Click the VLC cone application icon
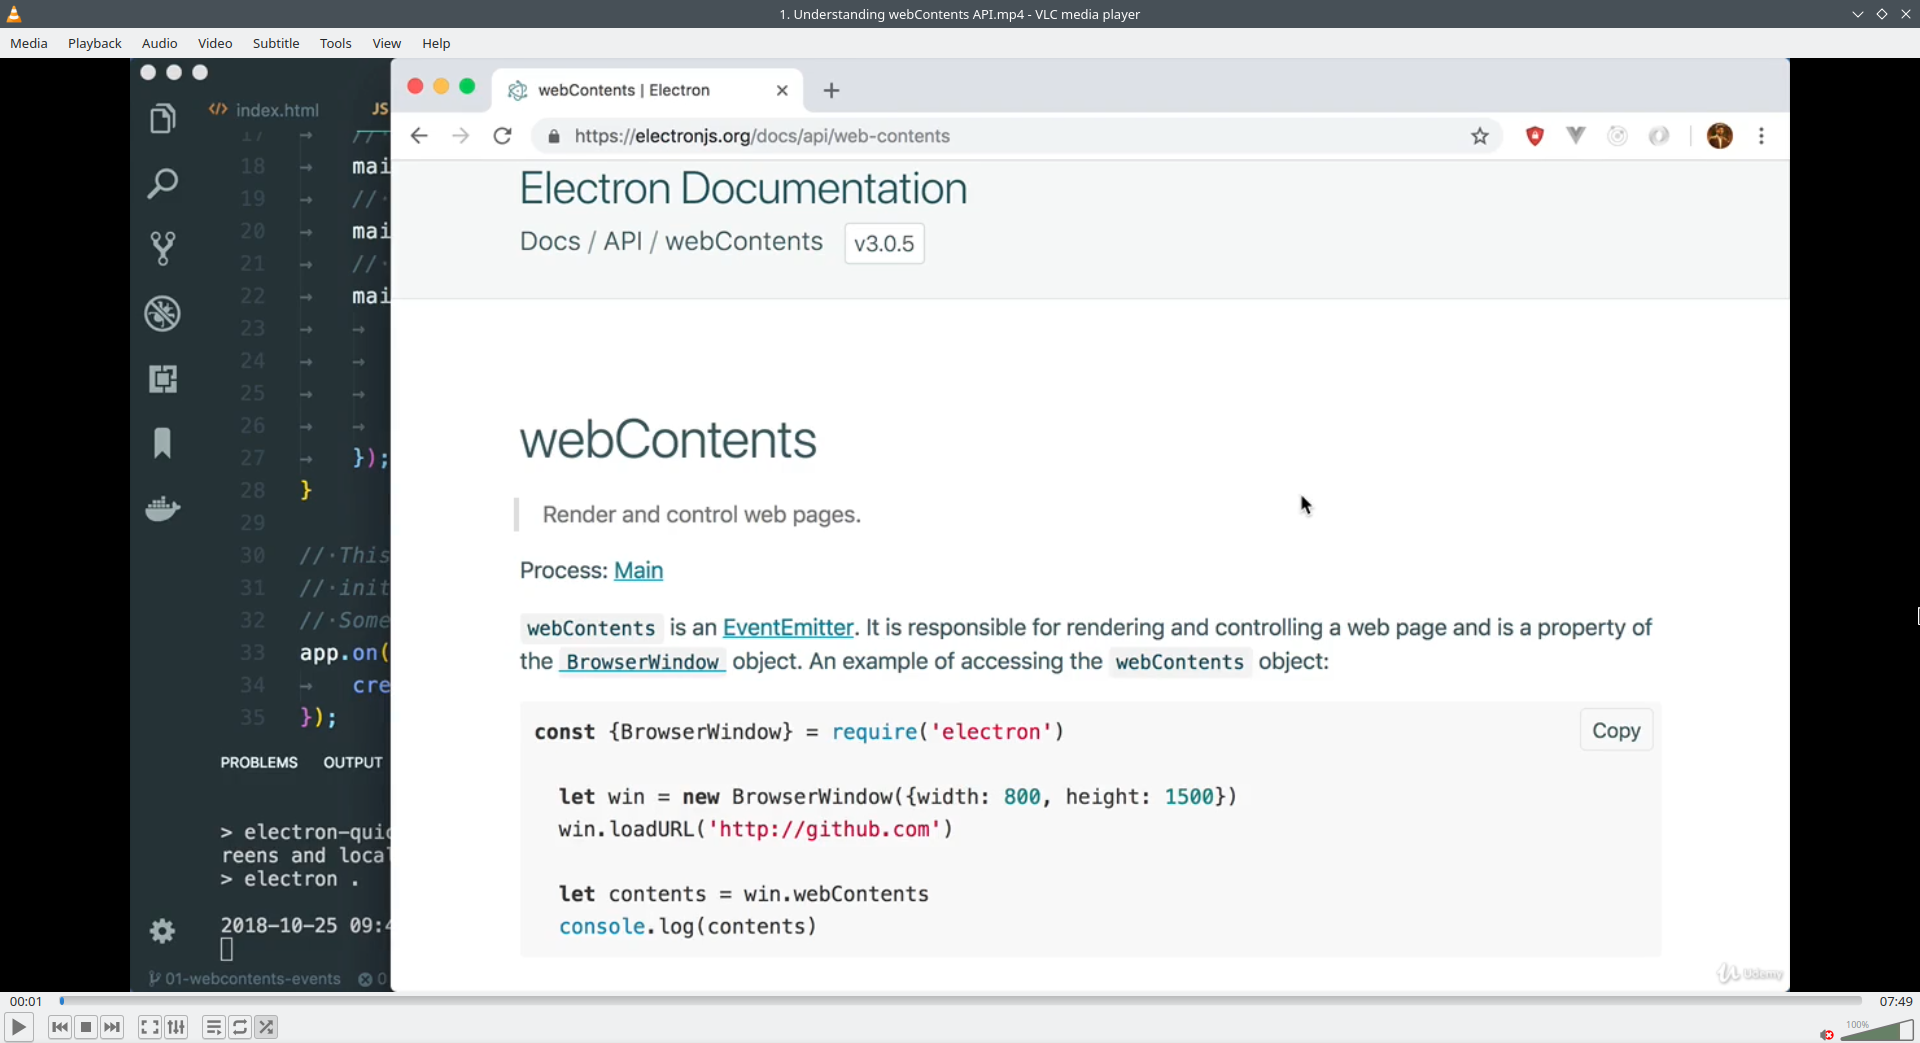The height and width of the screenshot is (1043, 1920). click(x=14, y=14)
